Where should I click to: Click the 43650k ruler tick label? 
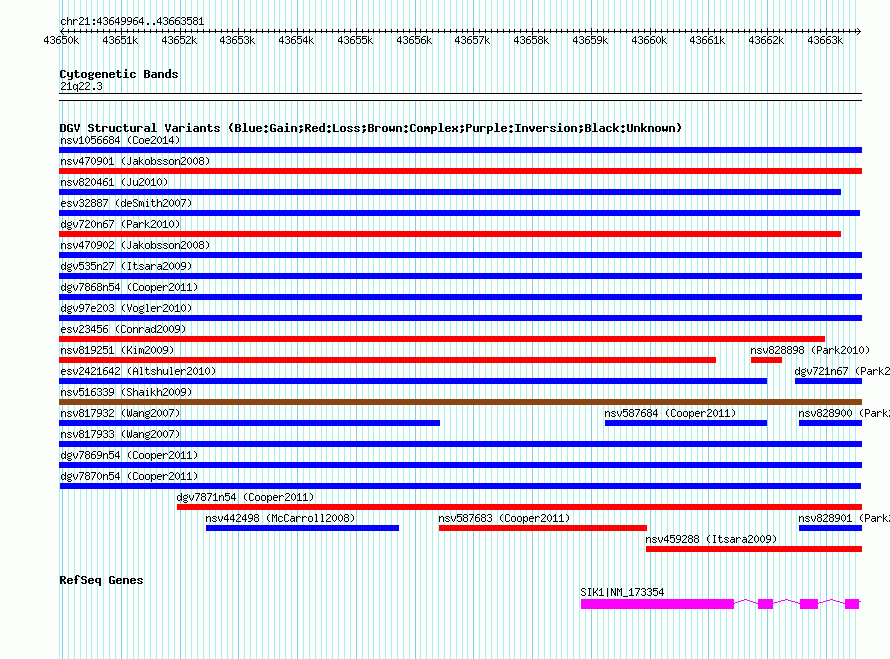[61, 40]
